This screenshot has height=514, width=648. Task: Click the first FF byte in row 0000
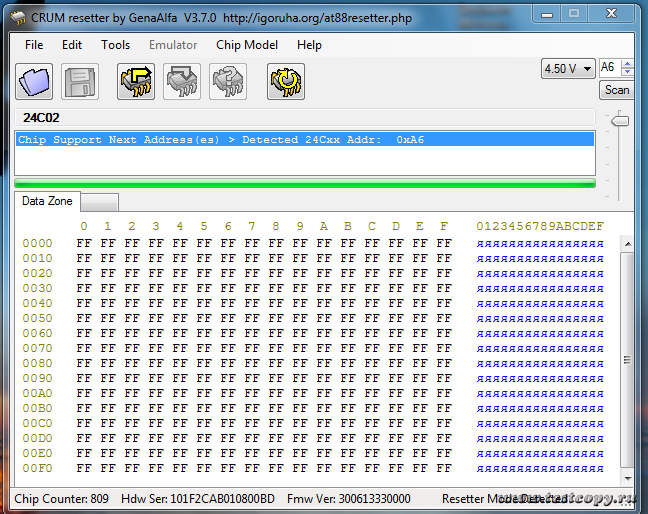[x=84, y=243]
